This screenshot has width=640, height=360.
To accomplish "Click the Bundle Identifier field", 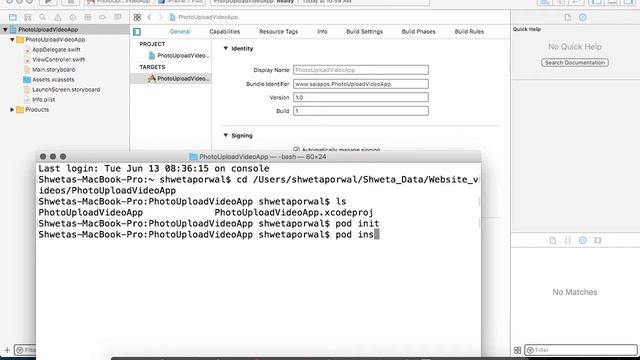I will [x=361, y=84].
